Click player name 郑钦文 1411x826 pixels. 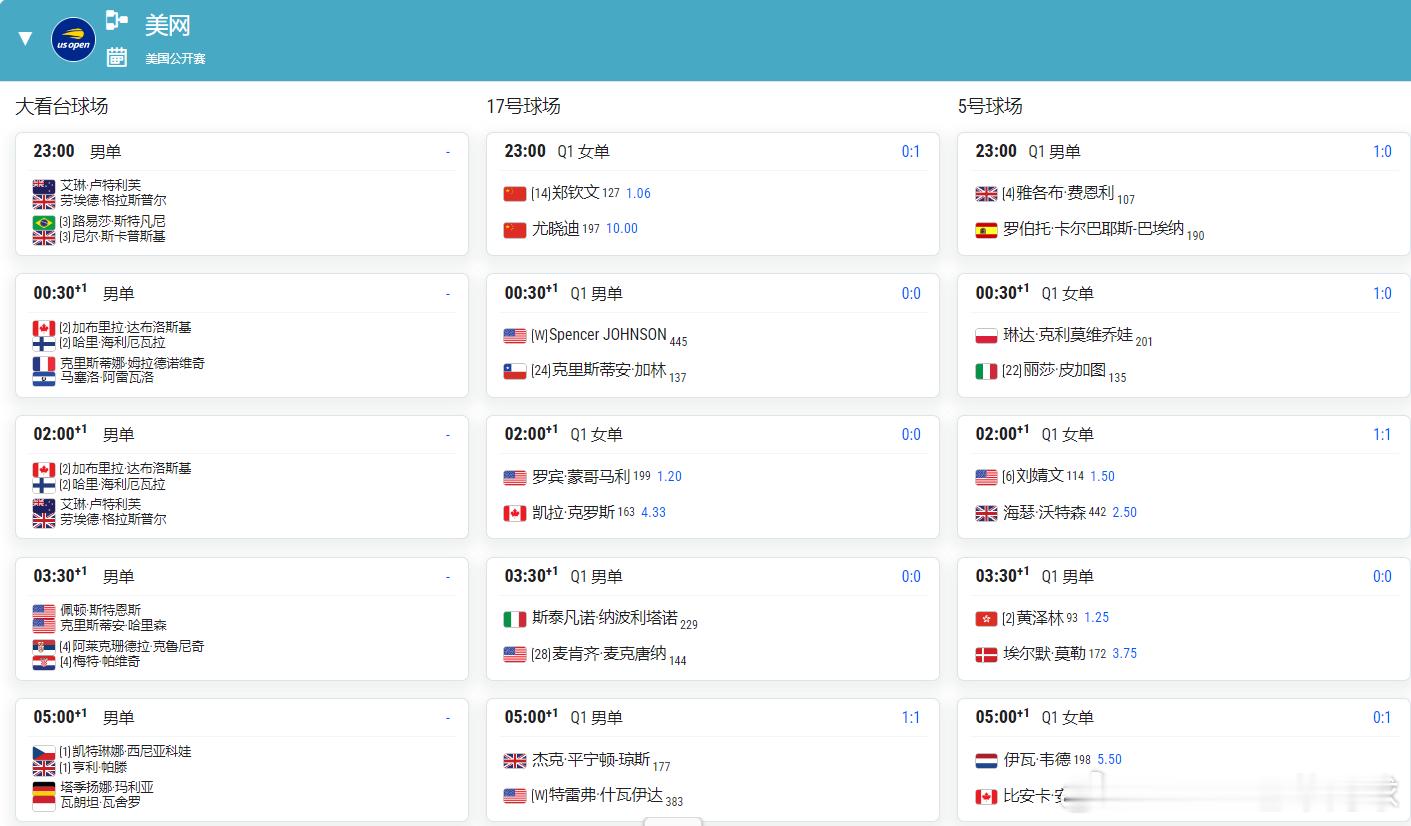pos(576,193)
